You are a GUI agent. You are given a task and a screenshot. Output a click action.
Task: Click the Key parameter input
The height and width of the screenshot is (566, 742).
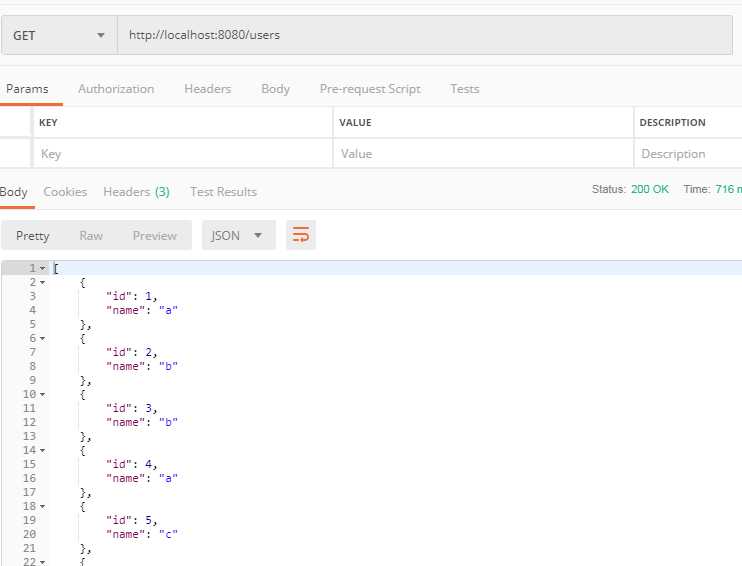(x=183, y=154)
